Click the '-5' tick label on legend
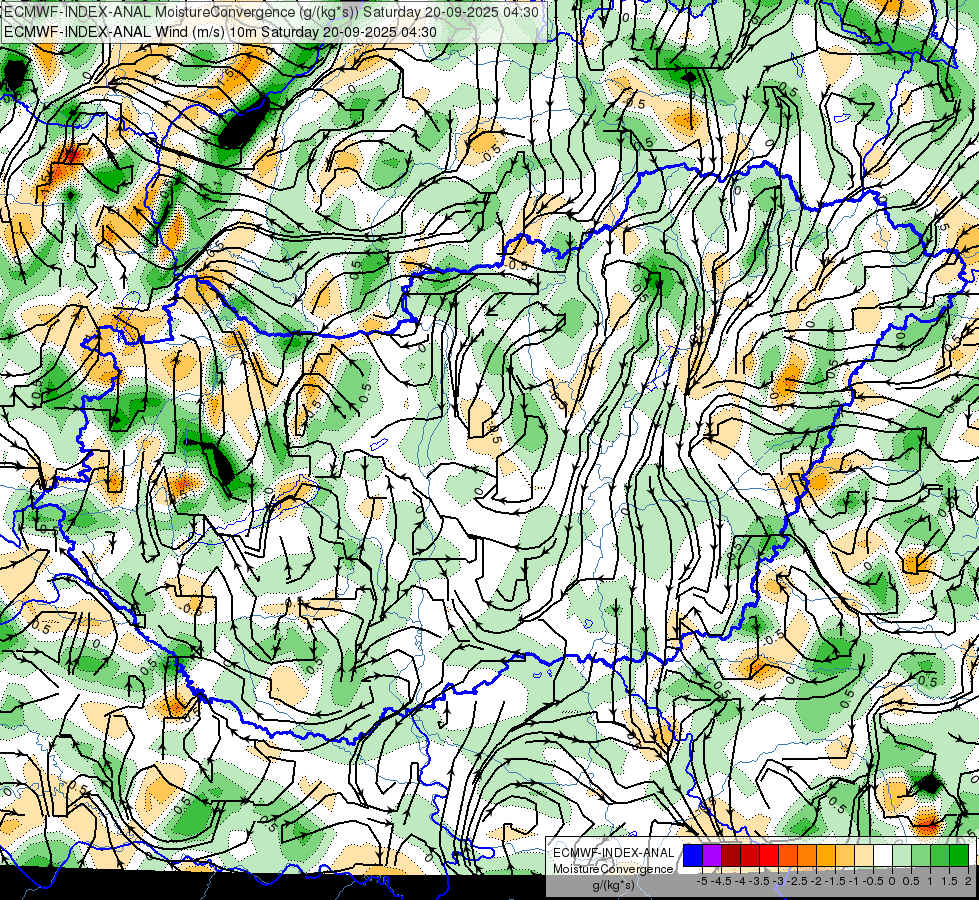 (702, 881)
